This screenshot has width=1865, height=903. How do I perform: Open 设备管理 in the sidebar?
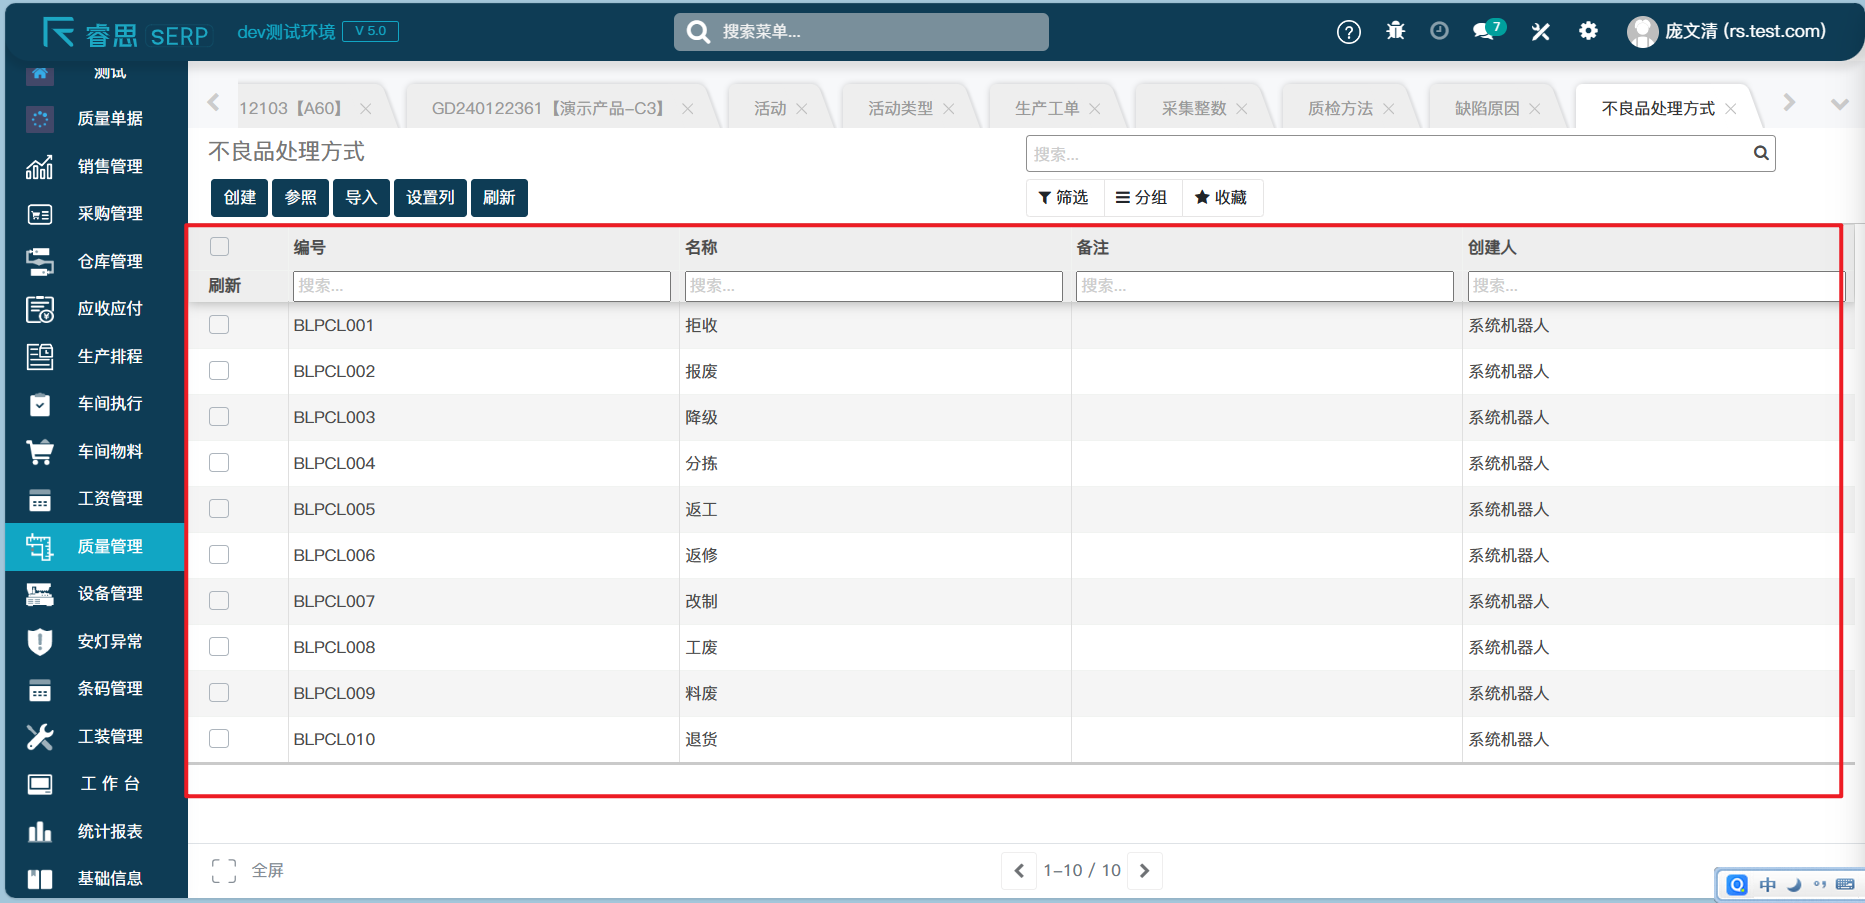(95, 594)
